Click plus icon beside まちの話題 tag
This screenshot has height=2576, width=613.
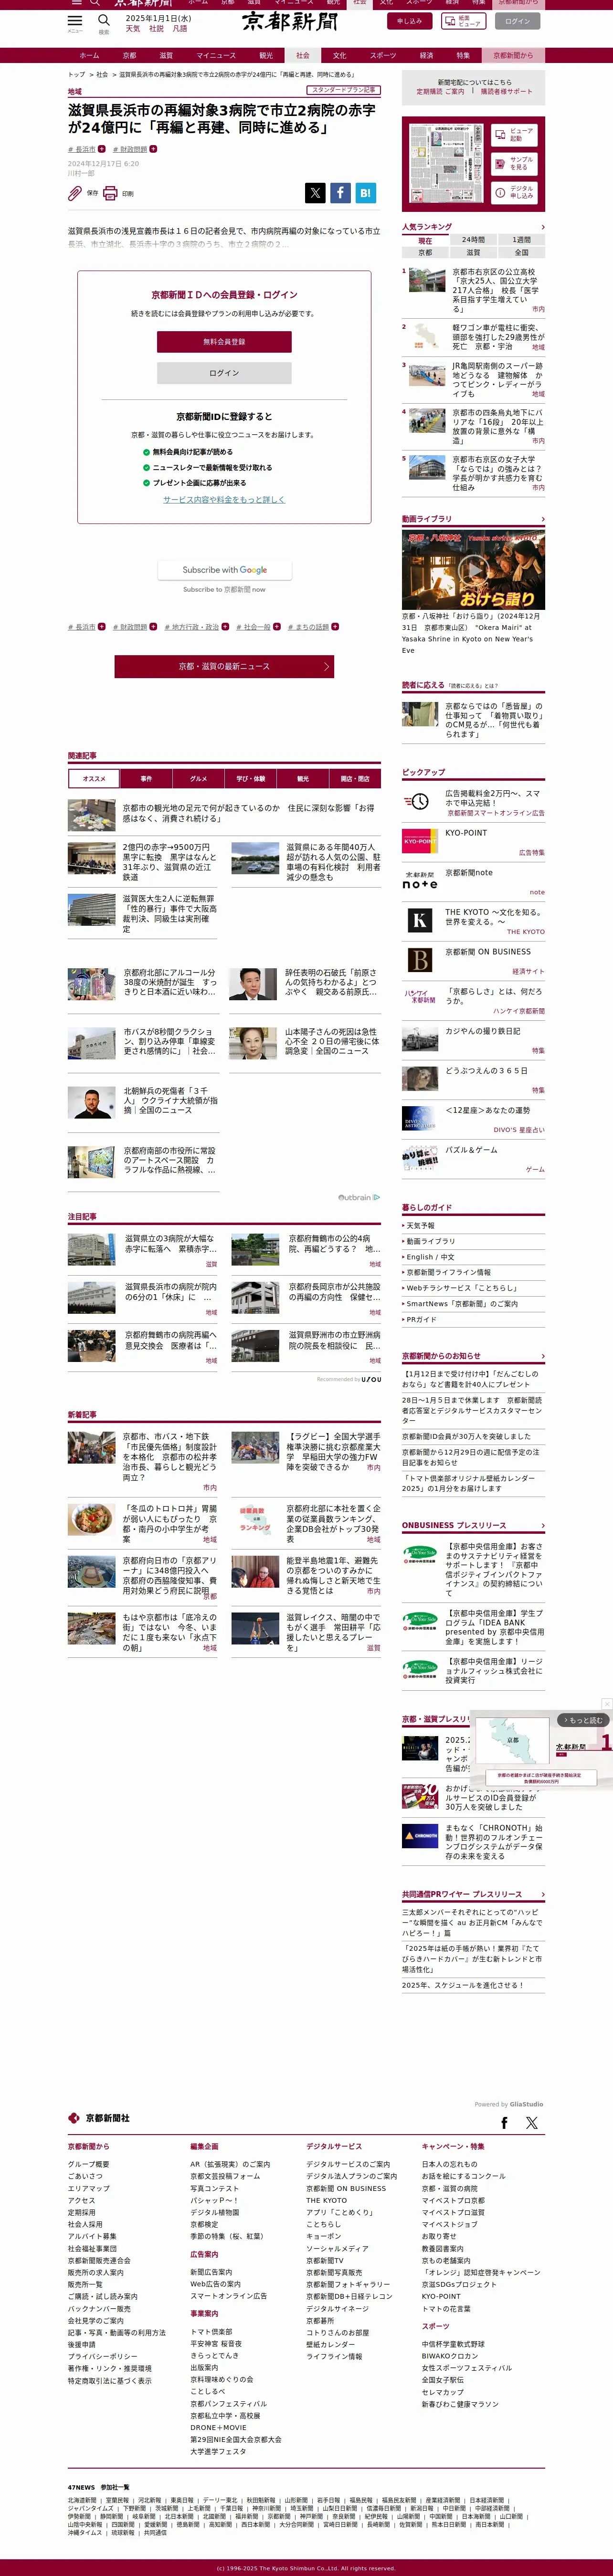click(335, 627)
